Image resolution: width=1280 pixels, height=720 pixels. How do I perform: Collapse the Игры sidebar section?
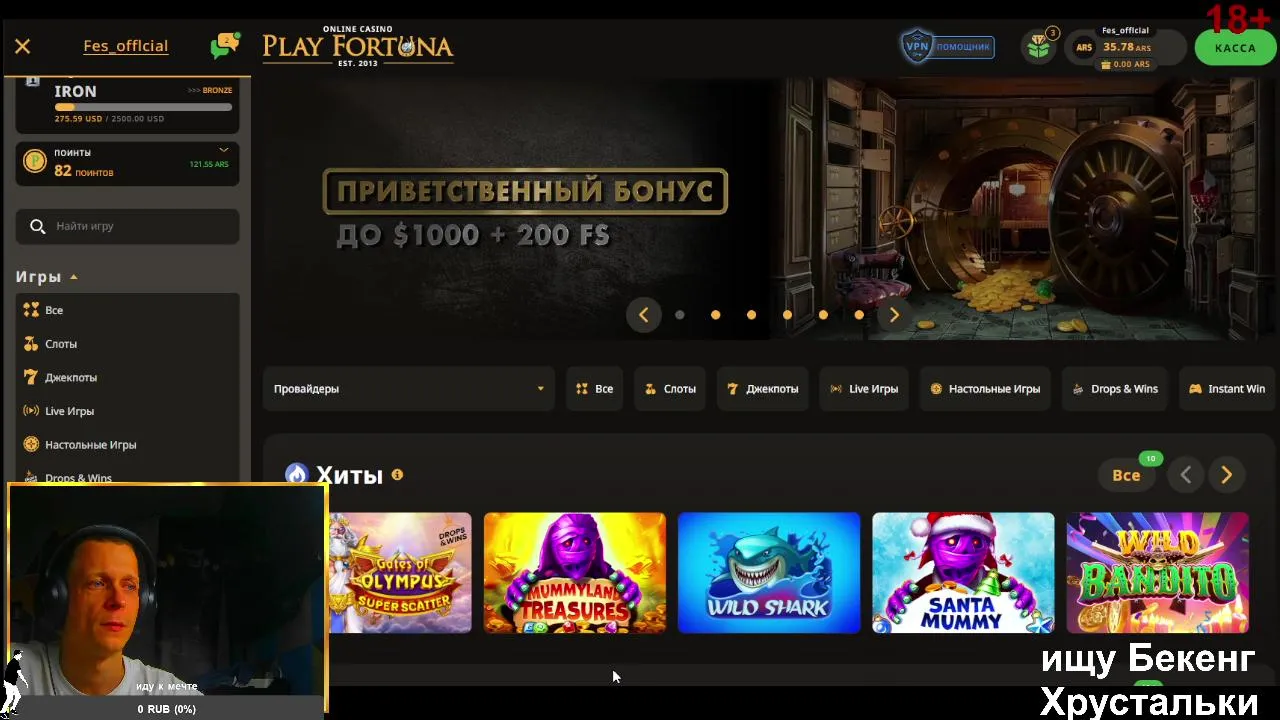point(47,277)
